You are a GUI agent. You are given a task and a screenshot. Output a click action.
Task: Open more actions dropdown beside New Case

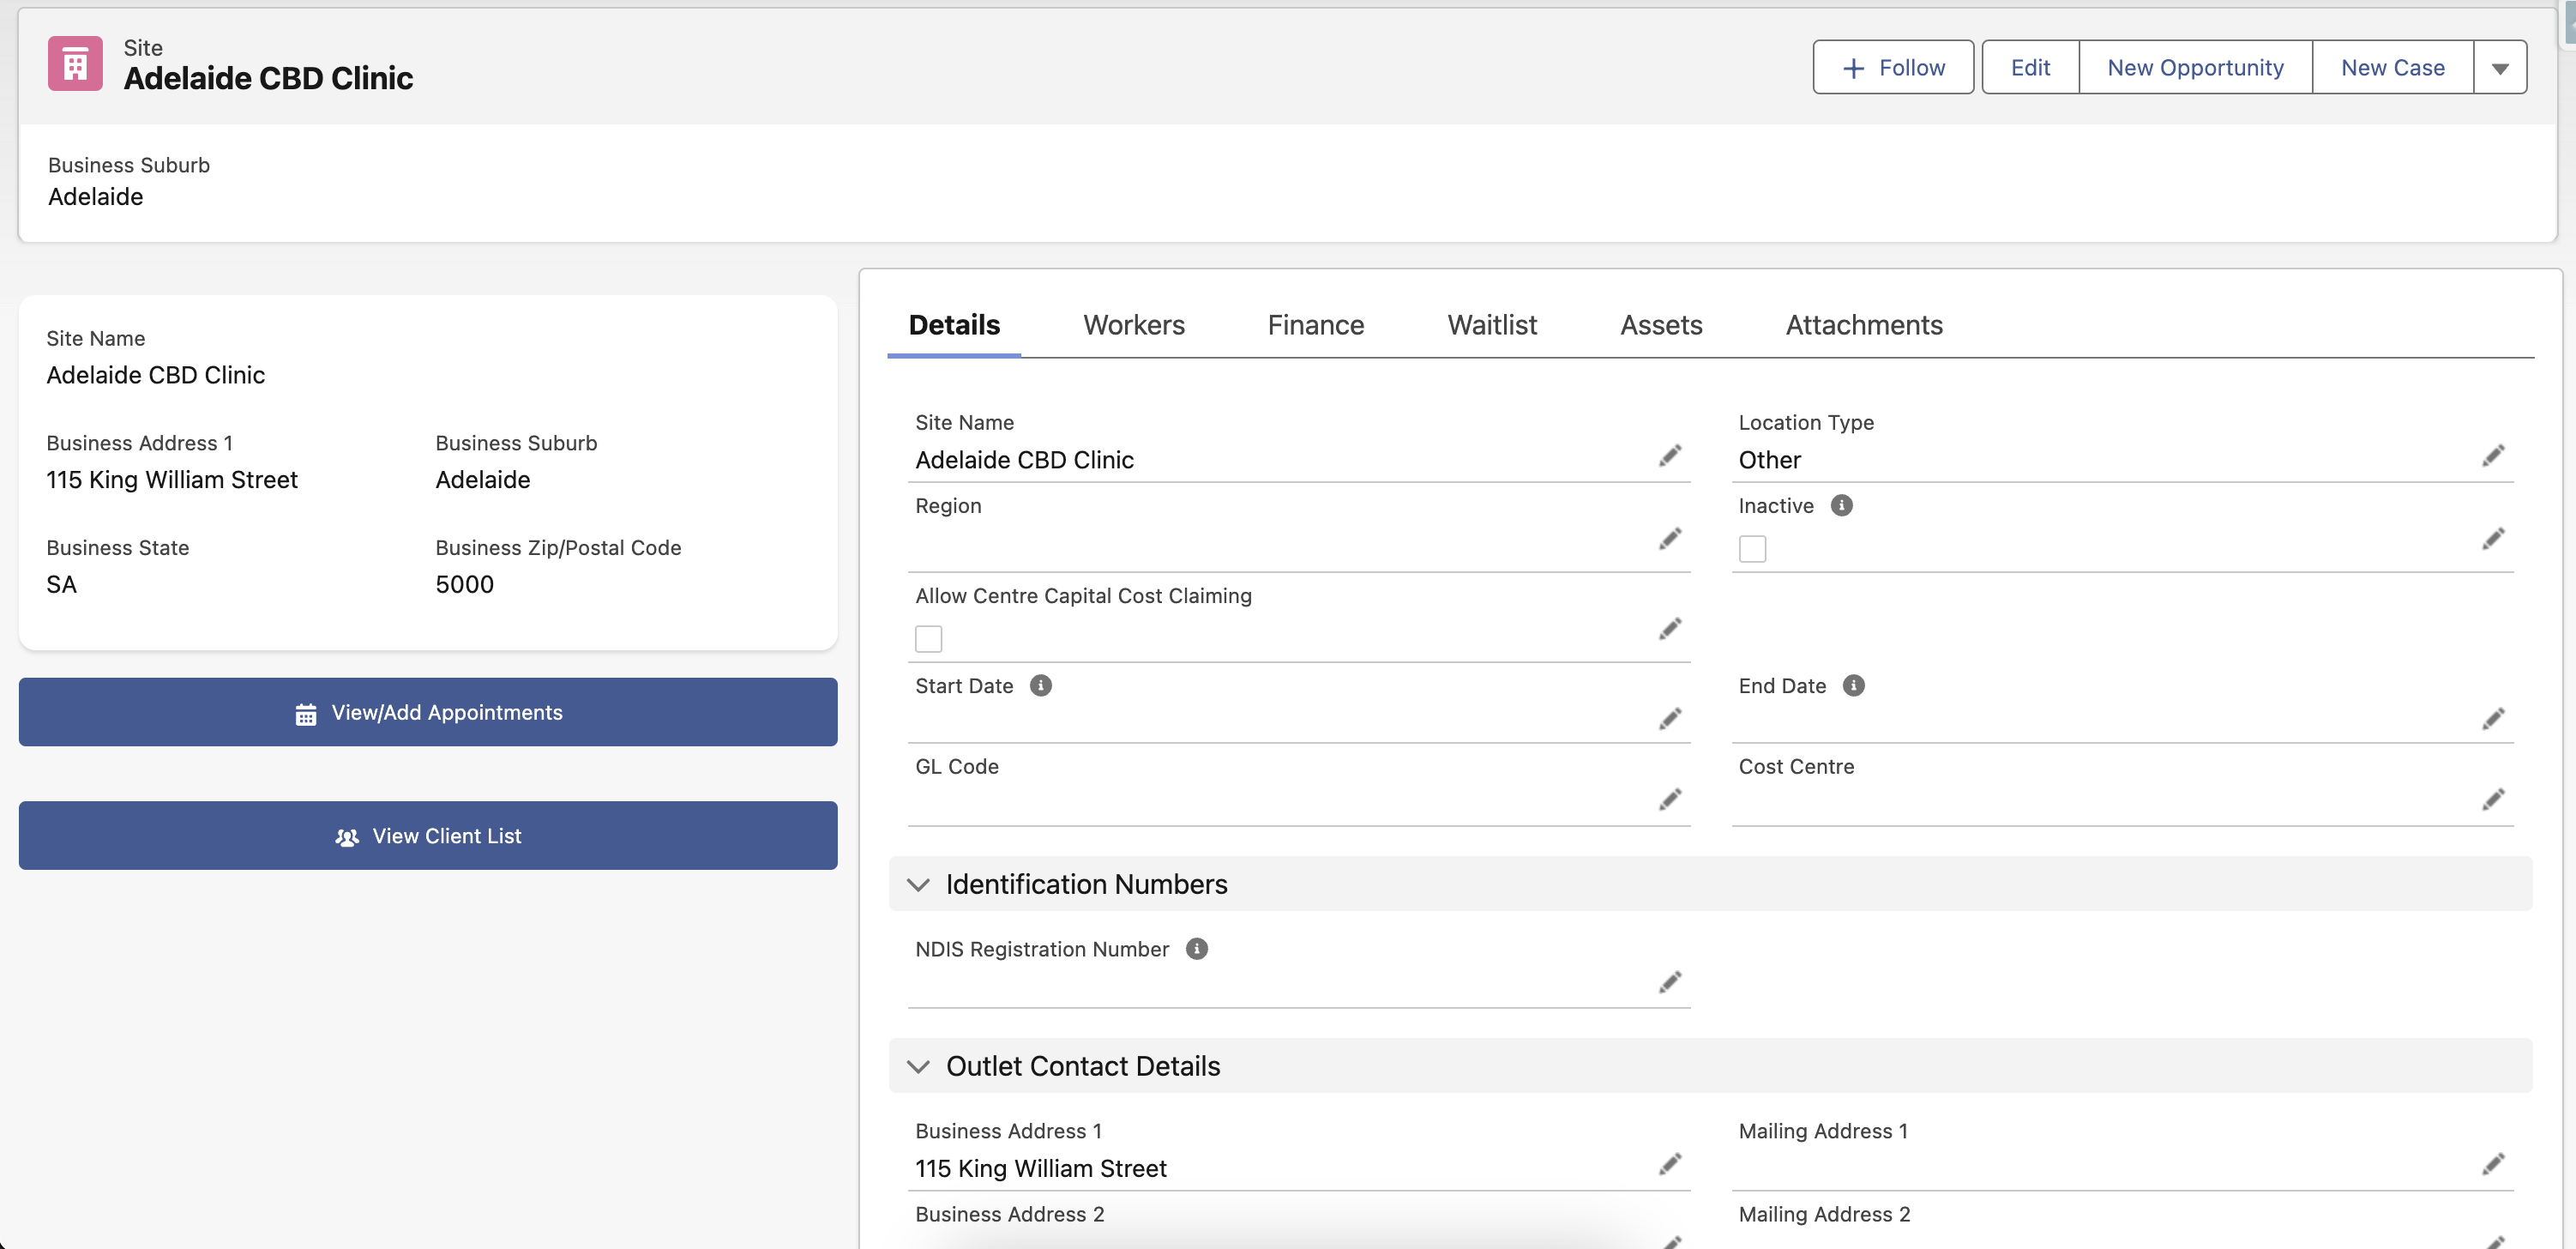[x=2499, y=68]
